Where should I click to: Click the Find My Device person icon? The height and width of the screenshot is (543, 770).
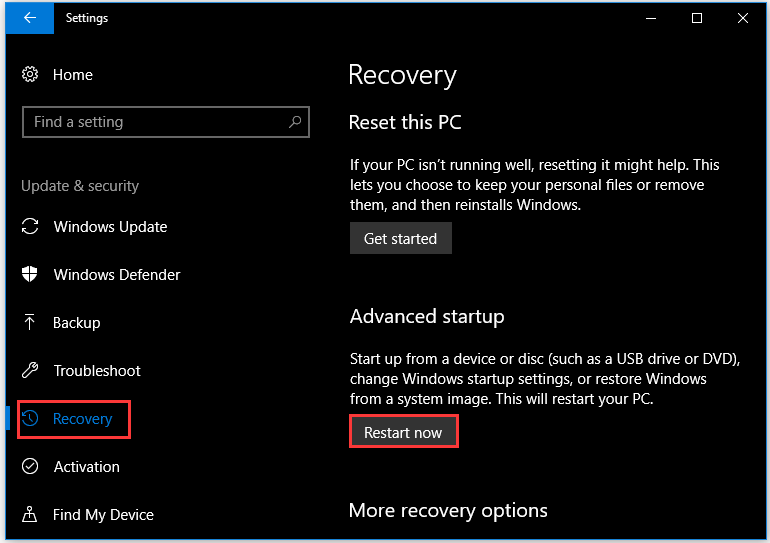[x=29, y=514]
